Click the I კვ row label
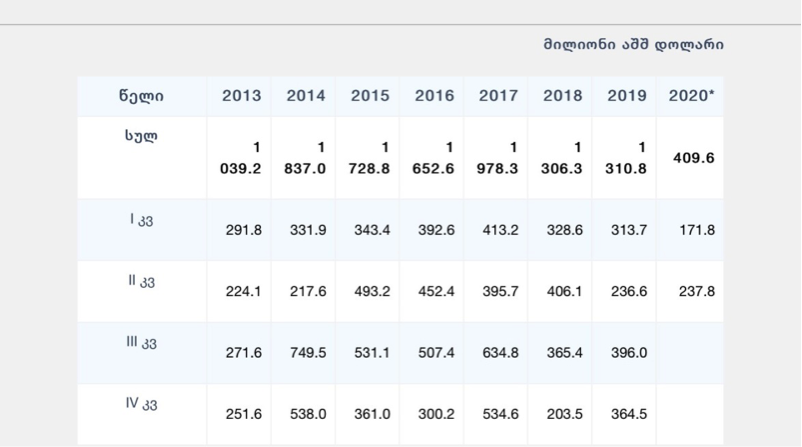 point(141,219)
